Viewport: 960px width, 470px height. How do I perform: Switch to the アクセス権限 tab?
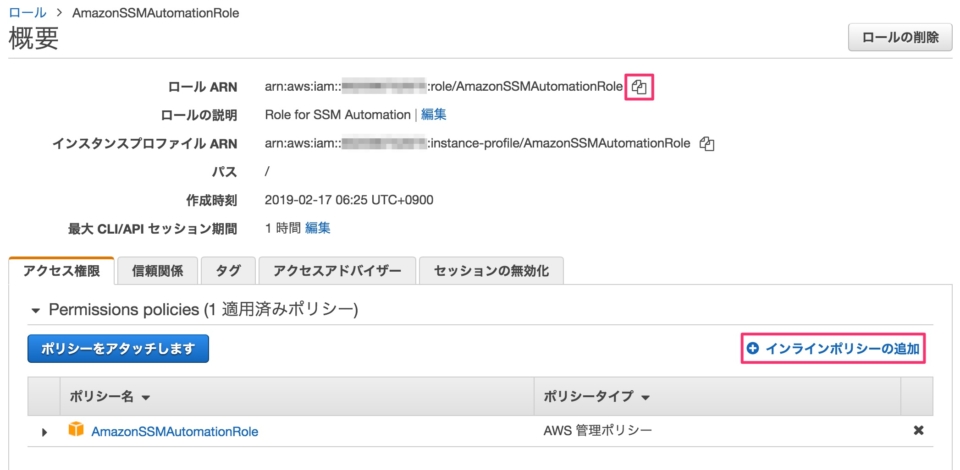click(x=61, y=272)
